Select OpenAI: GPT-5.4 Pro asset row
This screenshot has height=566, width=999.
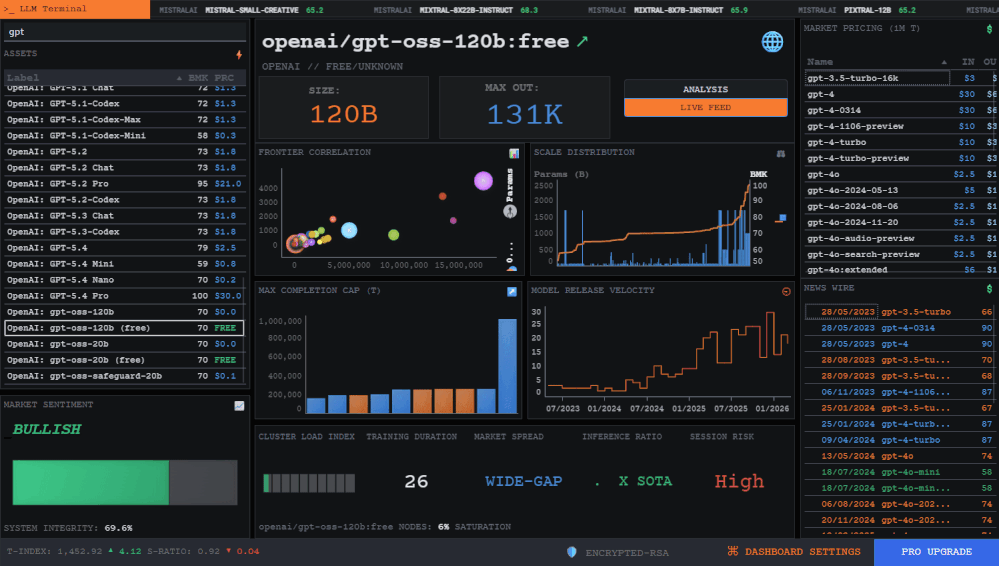[124, 296]
